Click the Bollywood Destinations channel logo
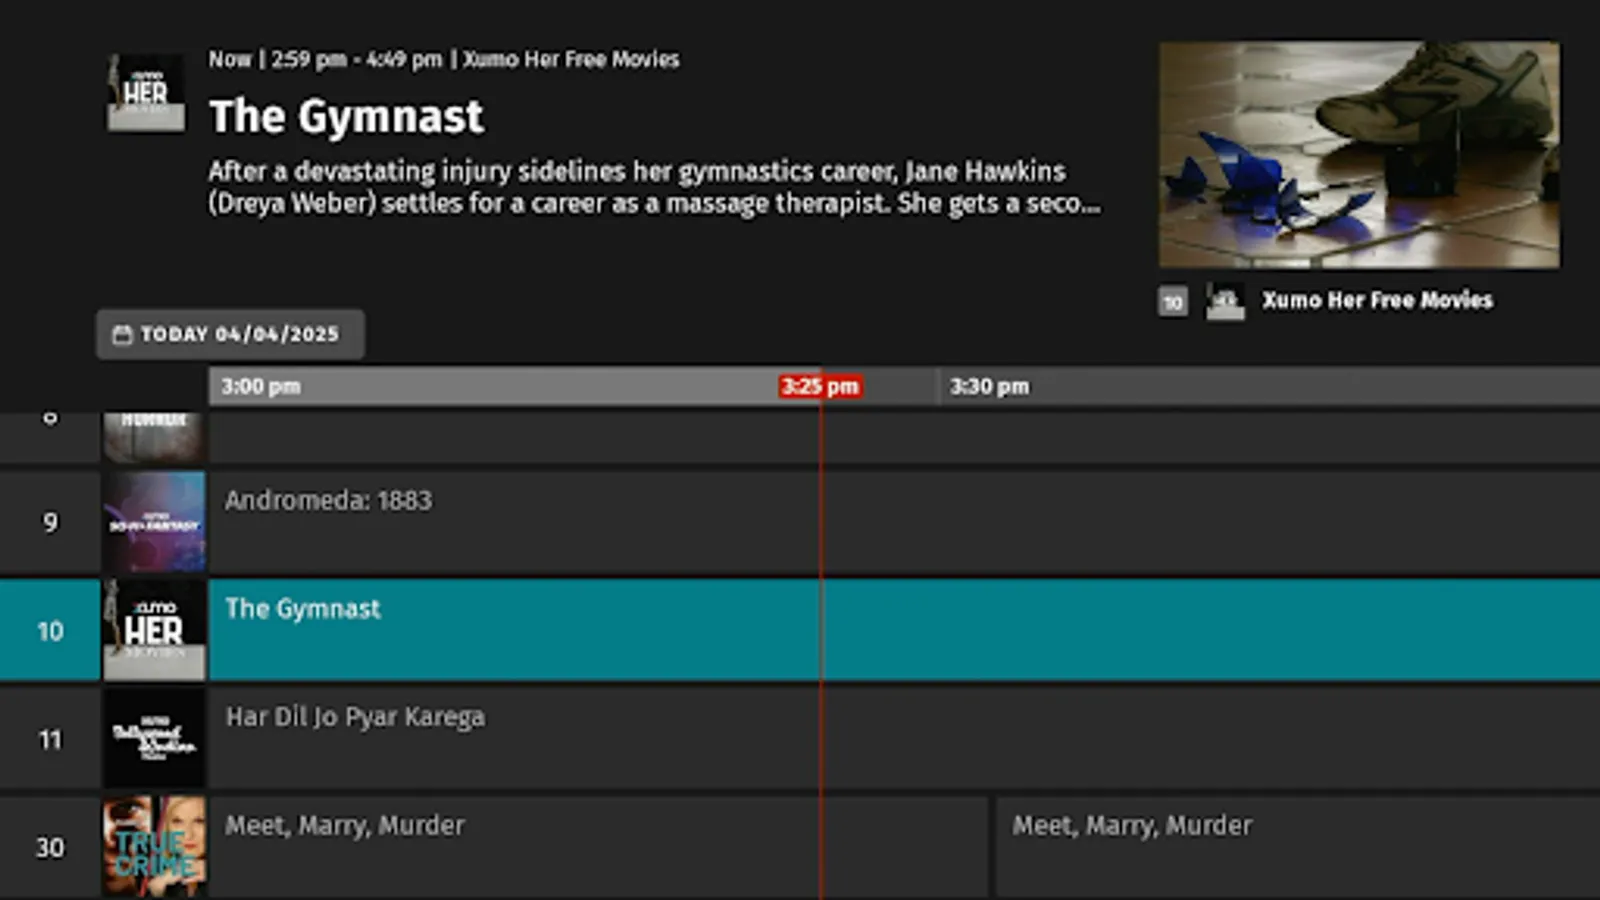 pos(154,737)
